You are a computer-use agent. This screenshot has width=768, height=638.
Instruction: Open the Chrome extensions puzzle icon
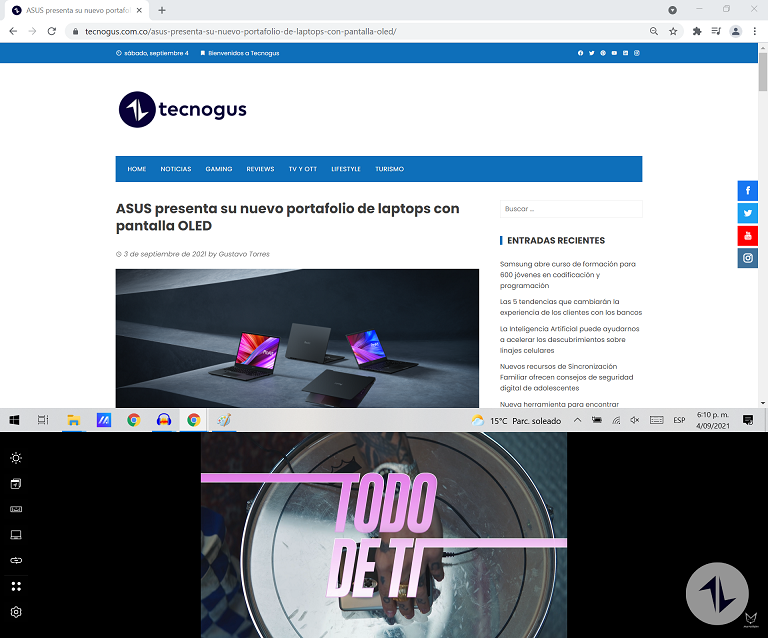pos(697,31)
